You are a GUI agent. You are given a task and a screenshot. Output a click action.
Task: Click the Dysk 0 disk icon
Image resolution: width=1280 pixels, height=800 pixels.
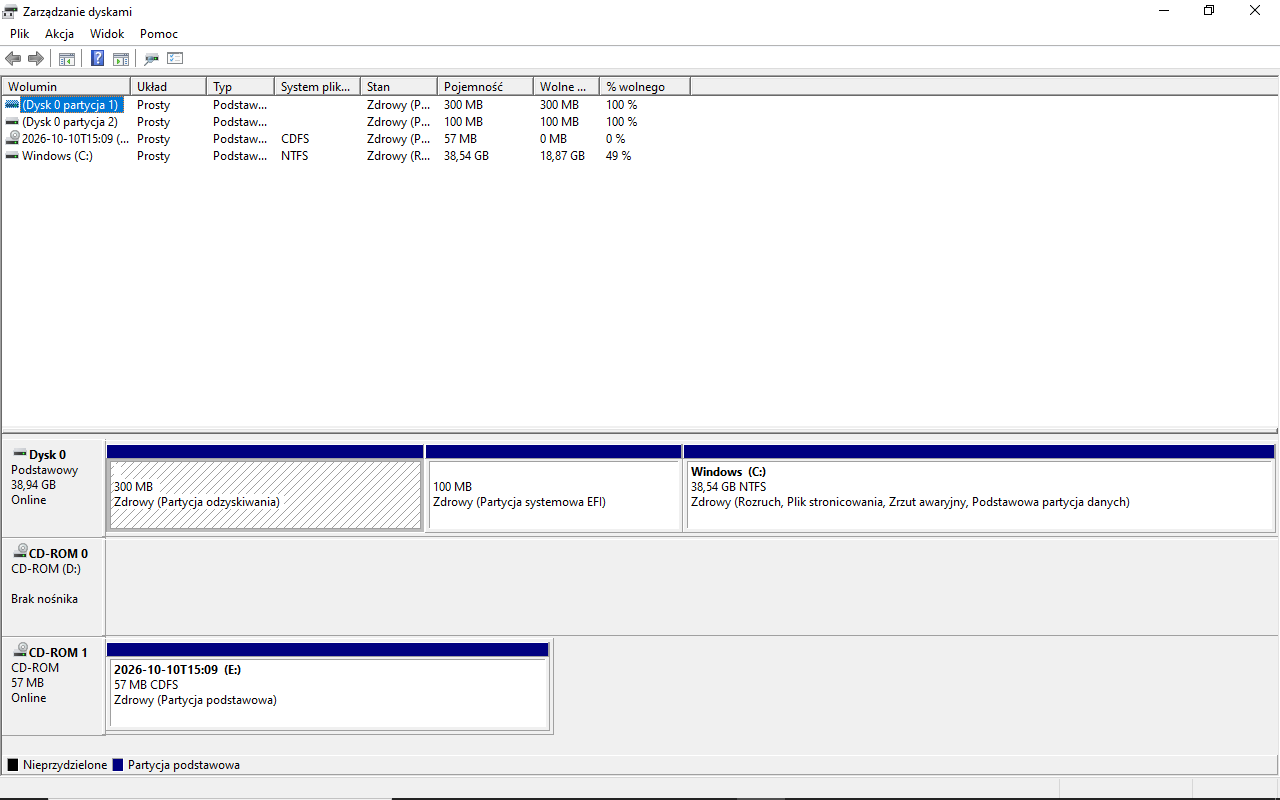(x=19, y=454)
